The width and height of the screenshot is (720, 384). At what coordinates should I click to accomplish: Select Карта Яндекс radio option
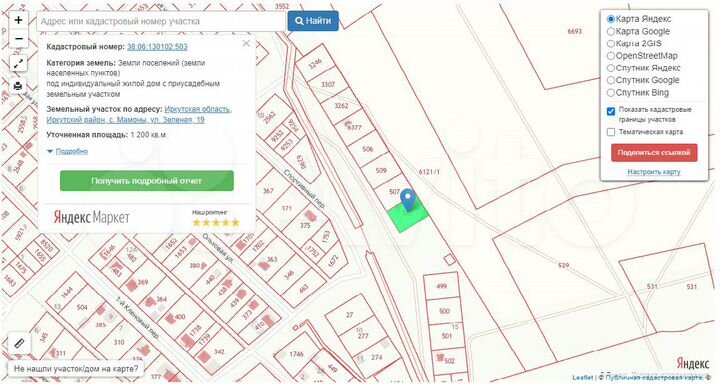coord(611,19)
